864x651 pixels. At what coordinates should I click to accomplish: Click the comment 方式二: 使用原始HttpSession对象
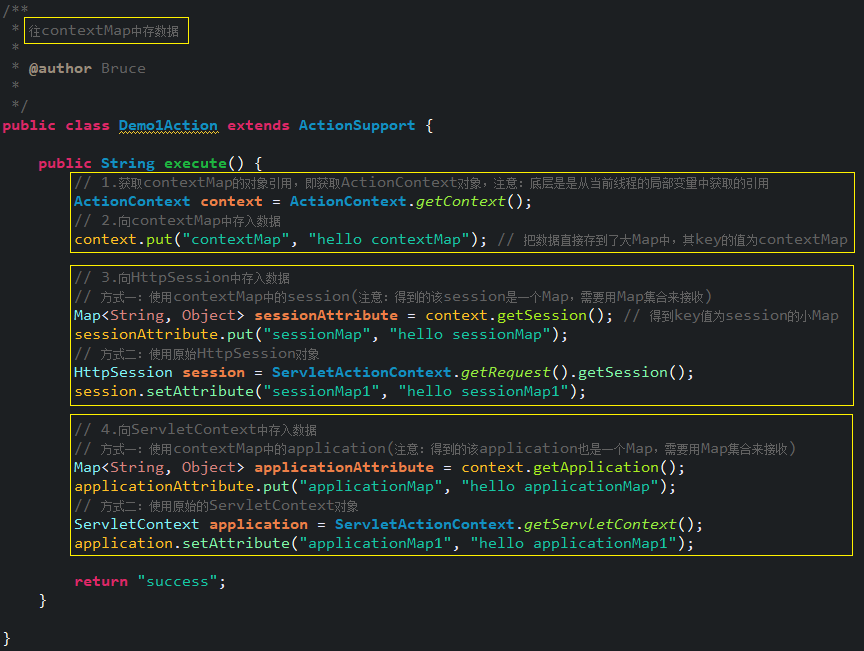coord(197,354)
